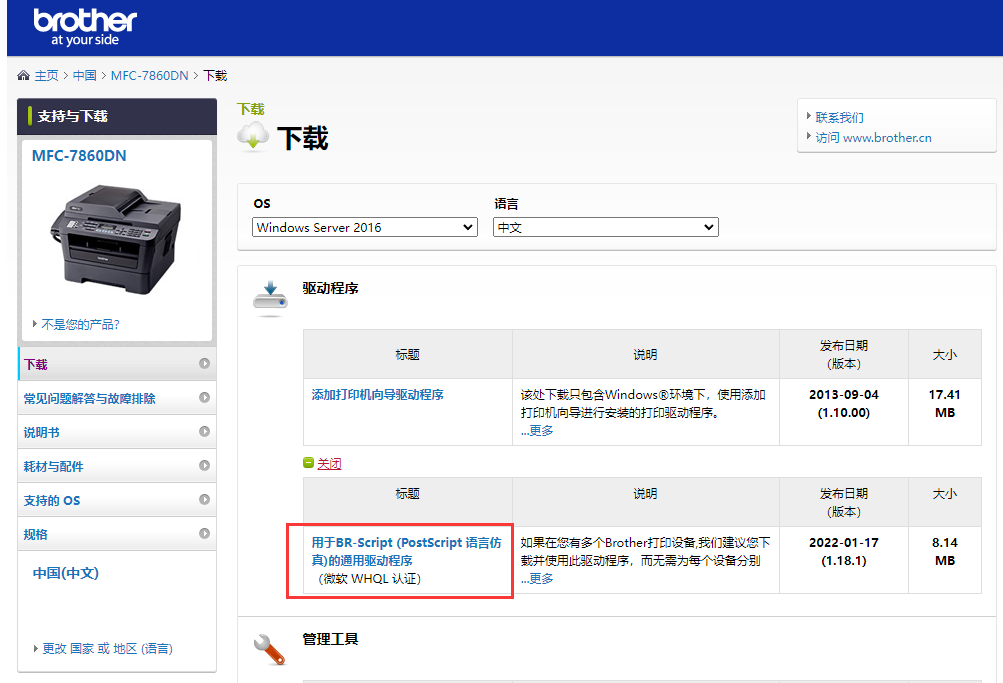
Task: Click the arrow icon on 常见问题解答与故障排除 row
Action: point(204,398)
